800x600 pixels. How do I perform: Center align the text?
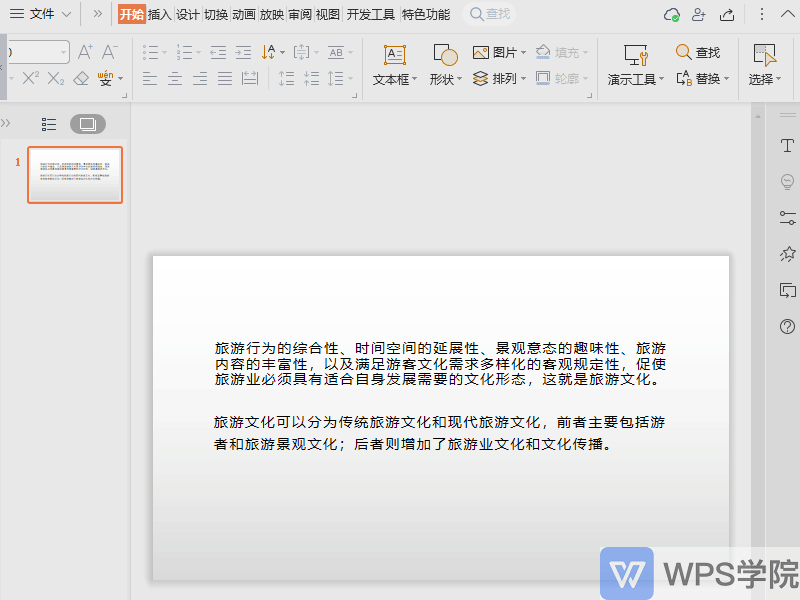pyautogui.click(x=175, y=79)
